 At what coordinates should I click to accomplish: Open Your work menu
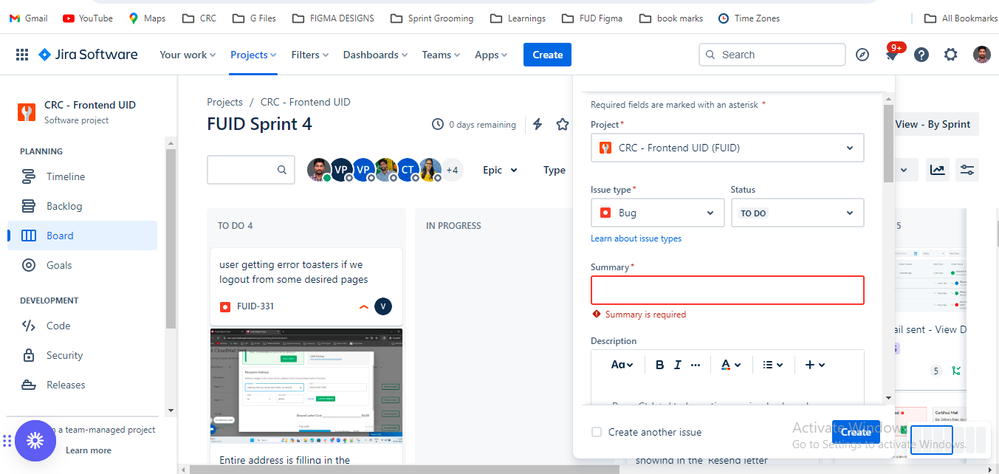click(x=187, y=55)
